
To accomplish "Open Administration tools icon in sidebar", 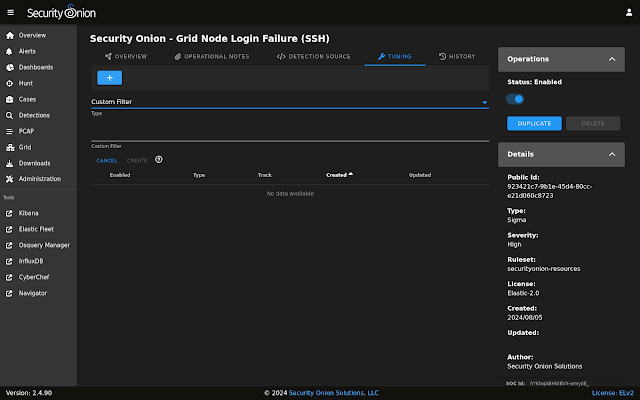I will (9, 179).
